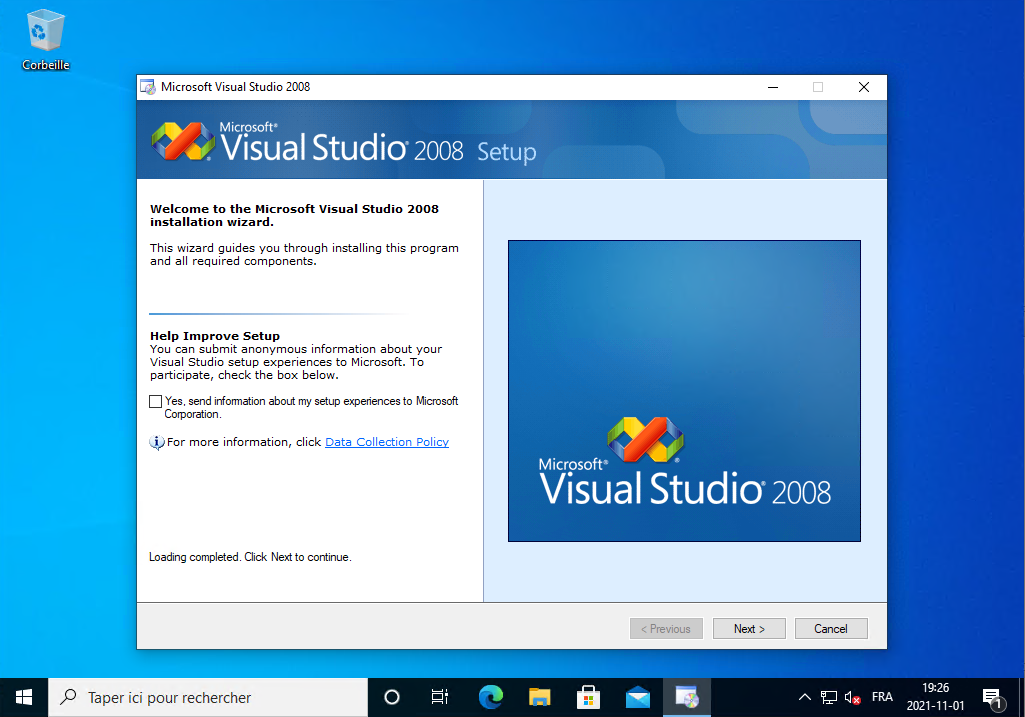Viewport: 1025px width, 717px height.
Task: Open File Explorer from the taskbar
Action: [x=540, y=697]
